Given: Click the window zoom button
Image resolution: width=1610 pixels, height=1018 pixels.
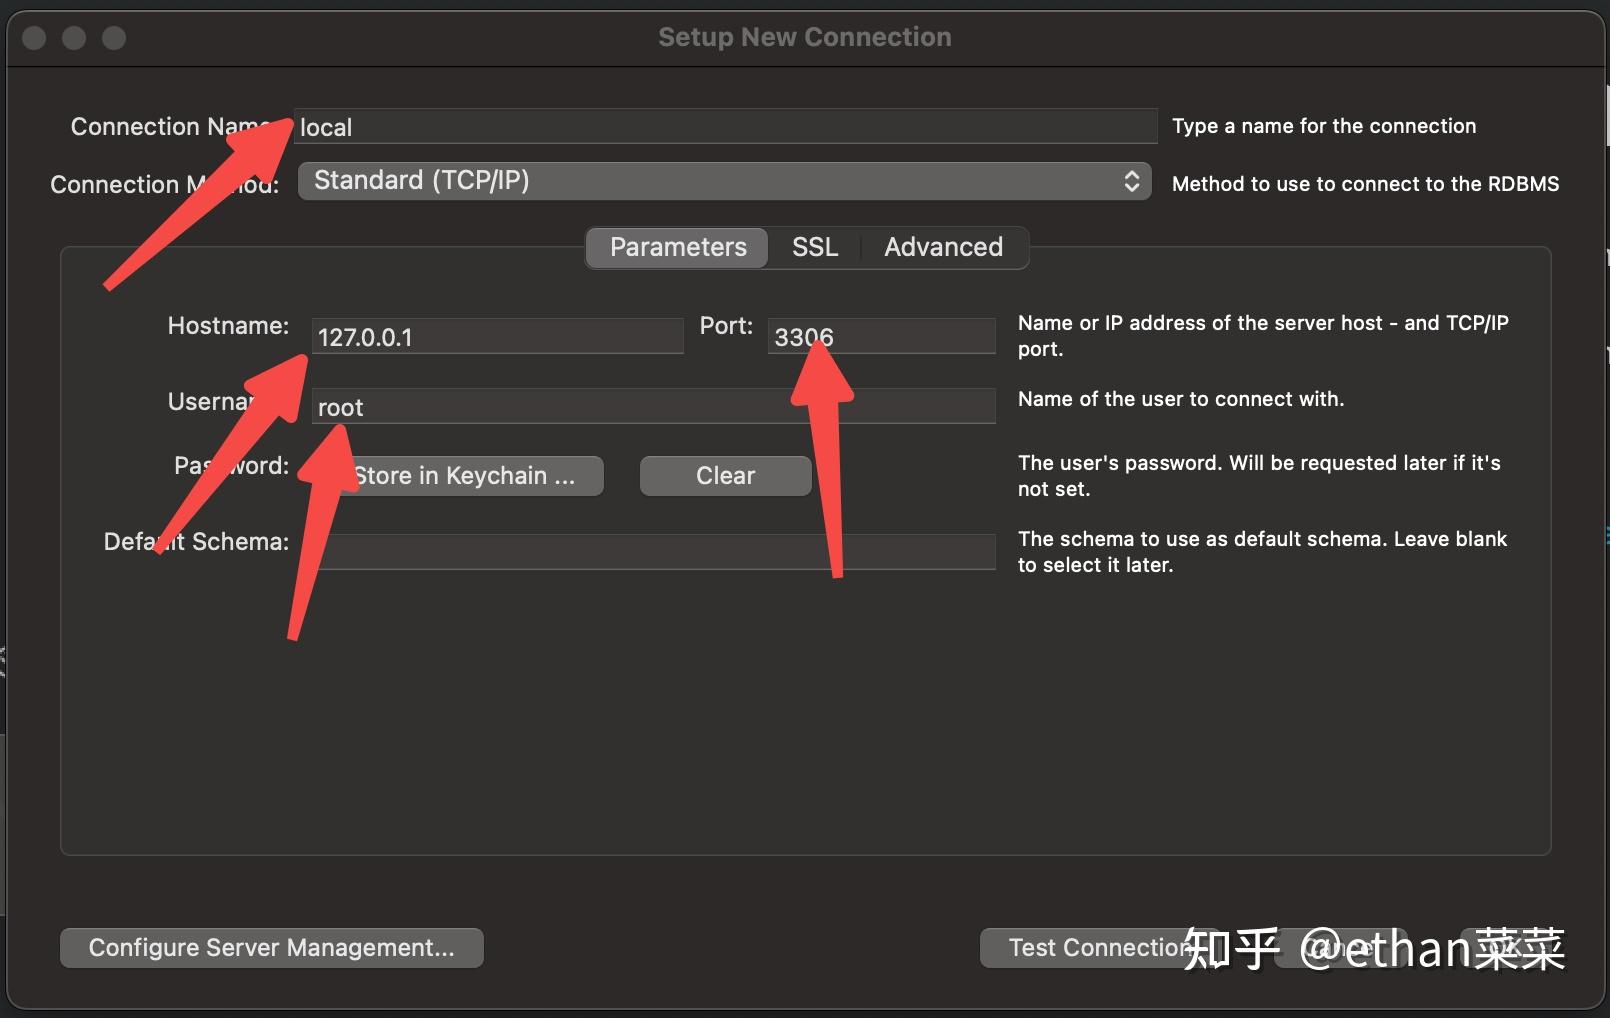Looking at the screenshot, I should pos(114,38).
